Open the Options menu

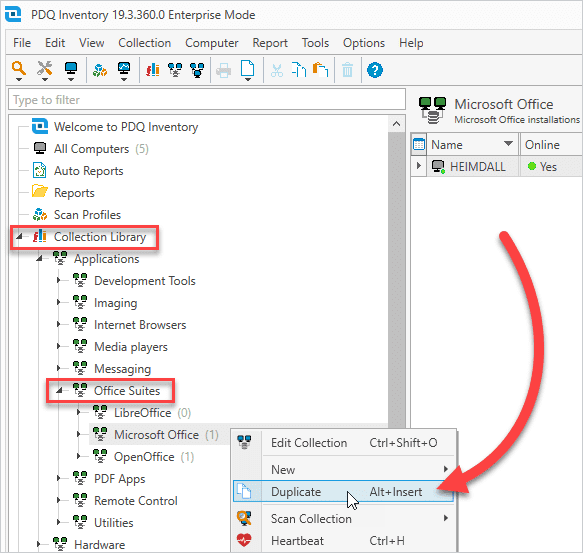pyautogui.click(x=364, y=43)
